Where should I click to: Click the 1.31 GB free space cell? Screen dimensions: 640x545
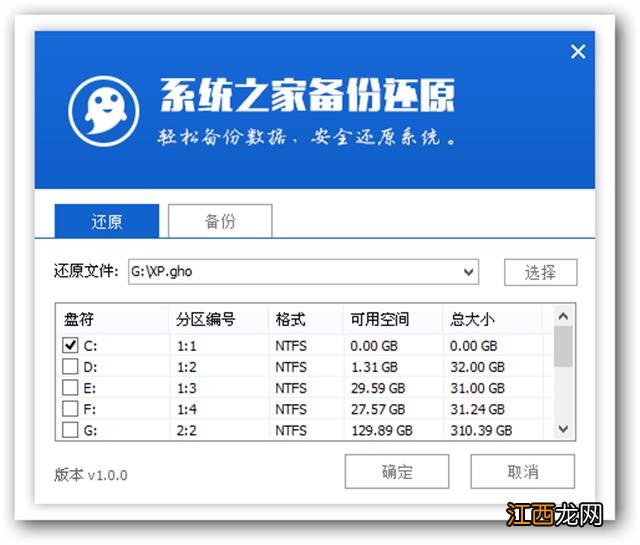(x=374, y=367)
